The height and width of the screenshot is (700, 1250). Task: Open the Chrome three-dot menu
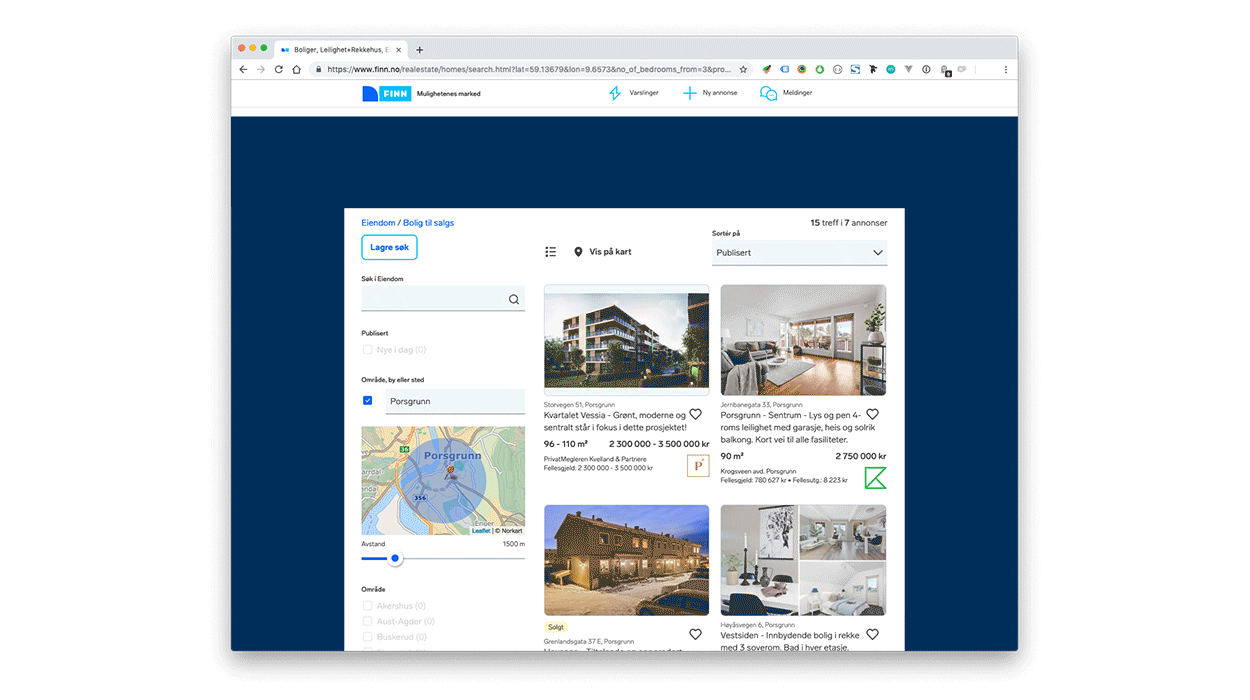(x=1005, y=70)
